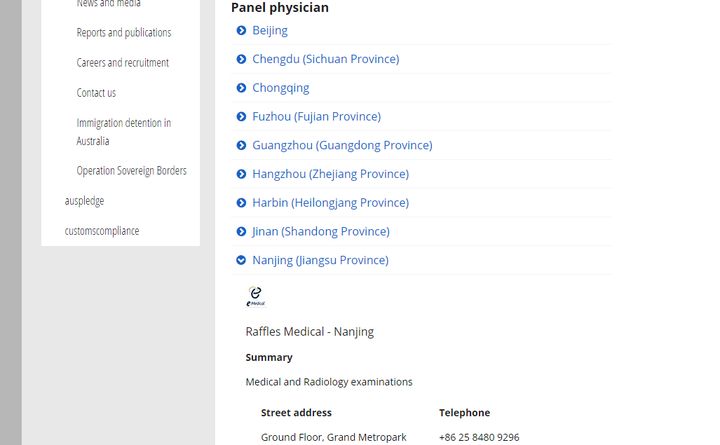Click arrow icon beside Guangzhou (Guangdong Province)
This screenshot has height=445, width=720.
pos(241,145)
